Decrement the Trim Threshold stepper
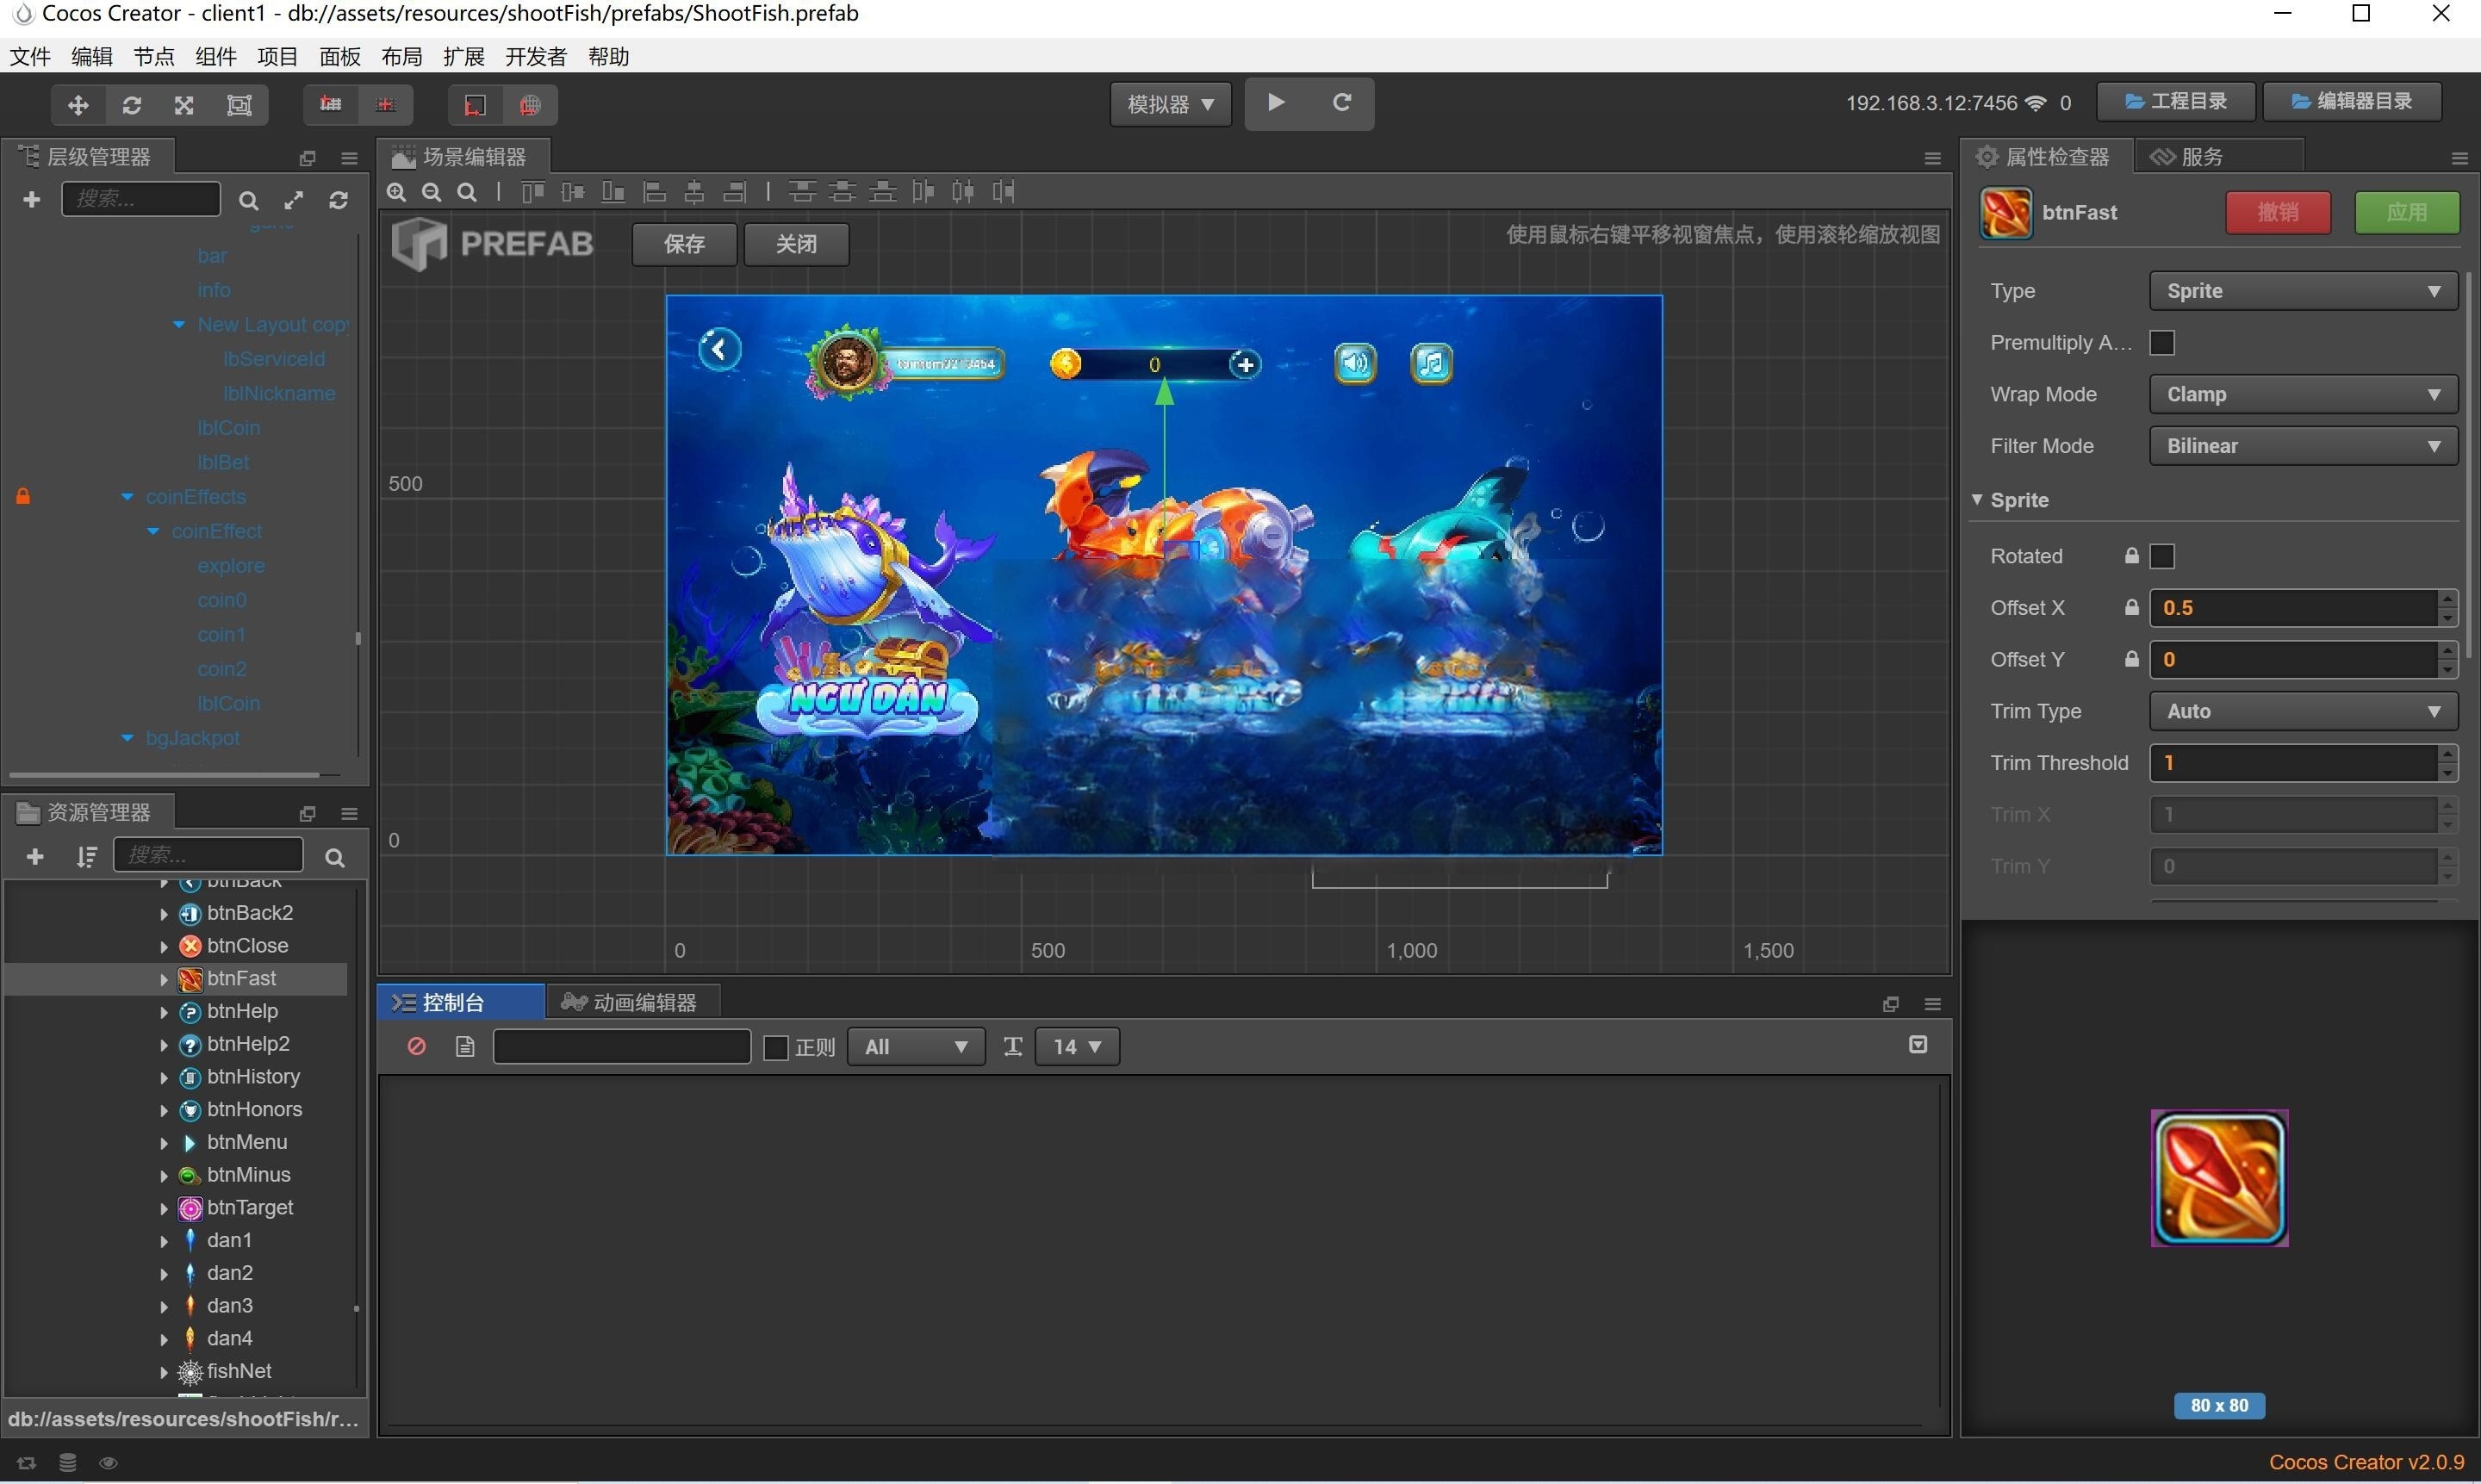 tap(2446, 773)
